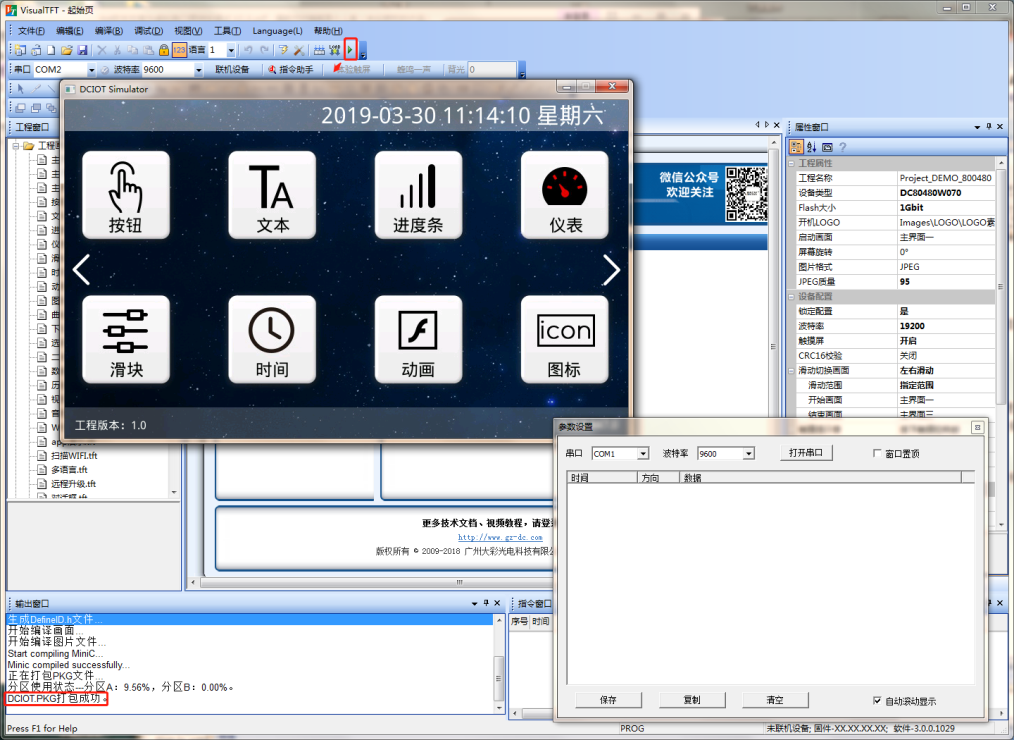Enable the 窗口置顶 checkbox

point(878,453)
